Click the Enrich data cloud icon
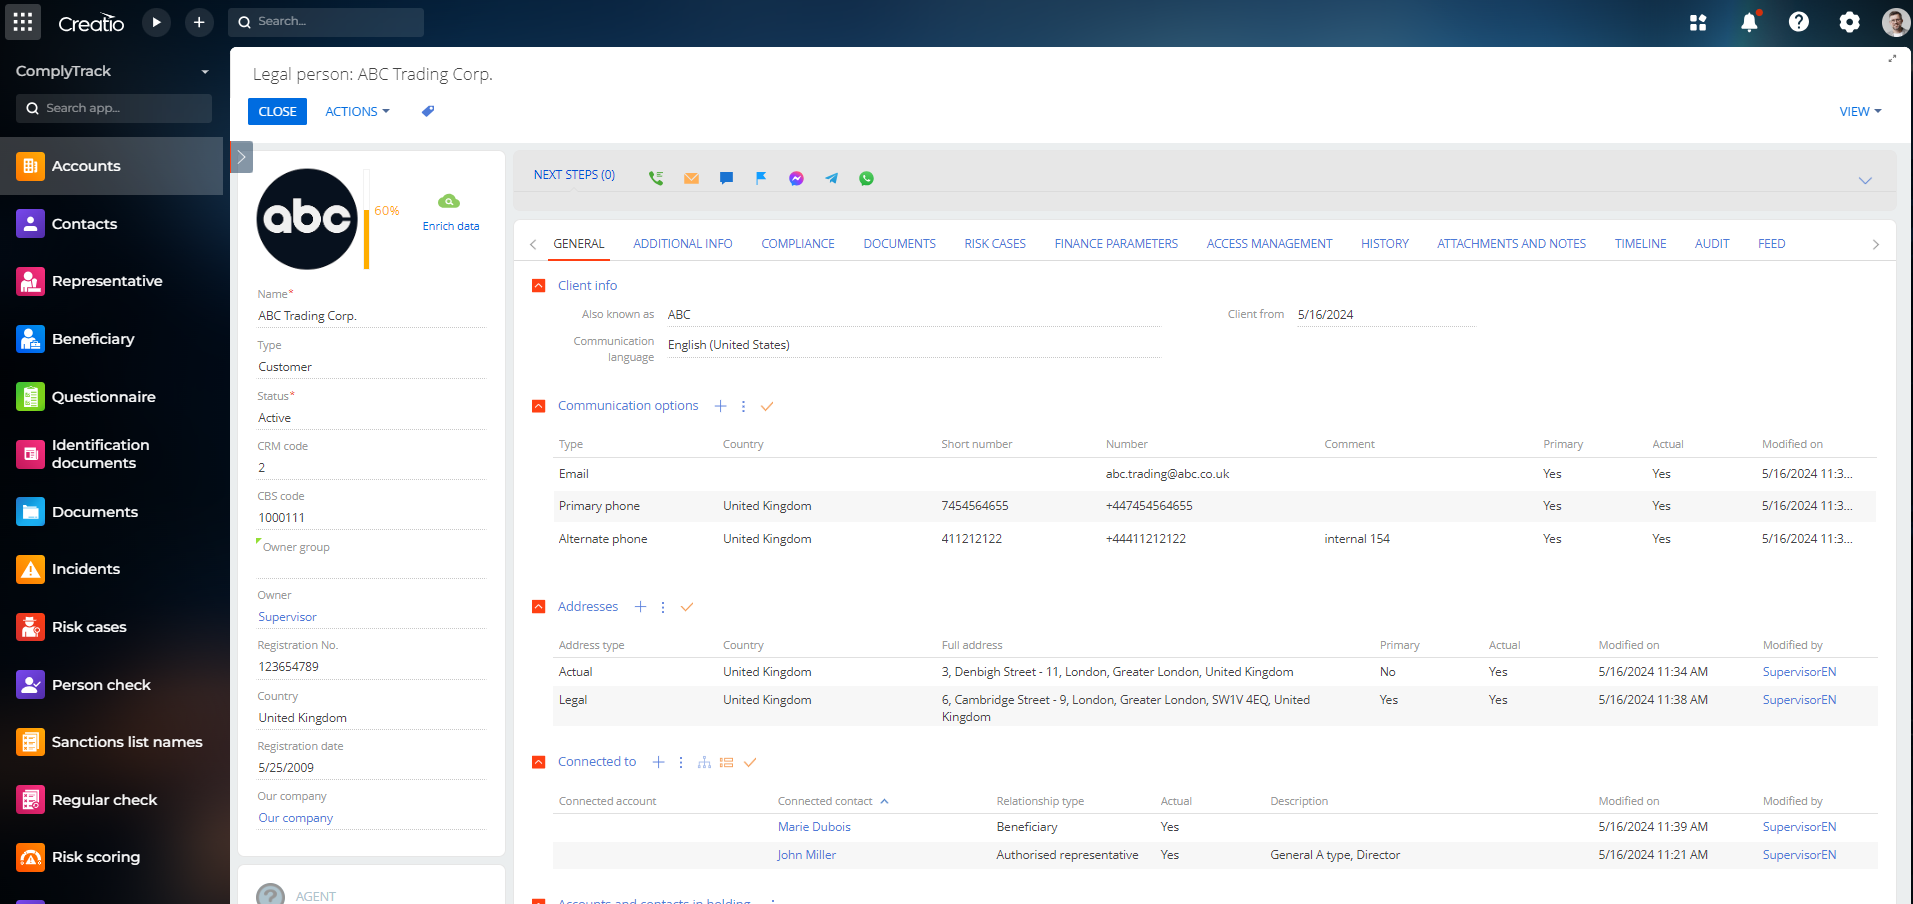The height and width of the screenshot is (904, 1913). pyautogui.click(x=449, y=201)
